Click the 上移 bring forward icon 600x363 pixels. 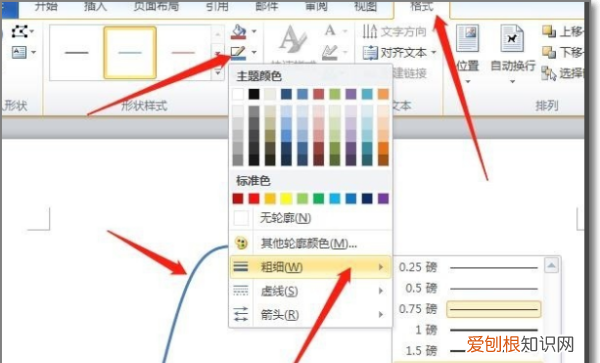(x=549, y=31)
